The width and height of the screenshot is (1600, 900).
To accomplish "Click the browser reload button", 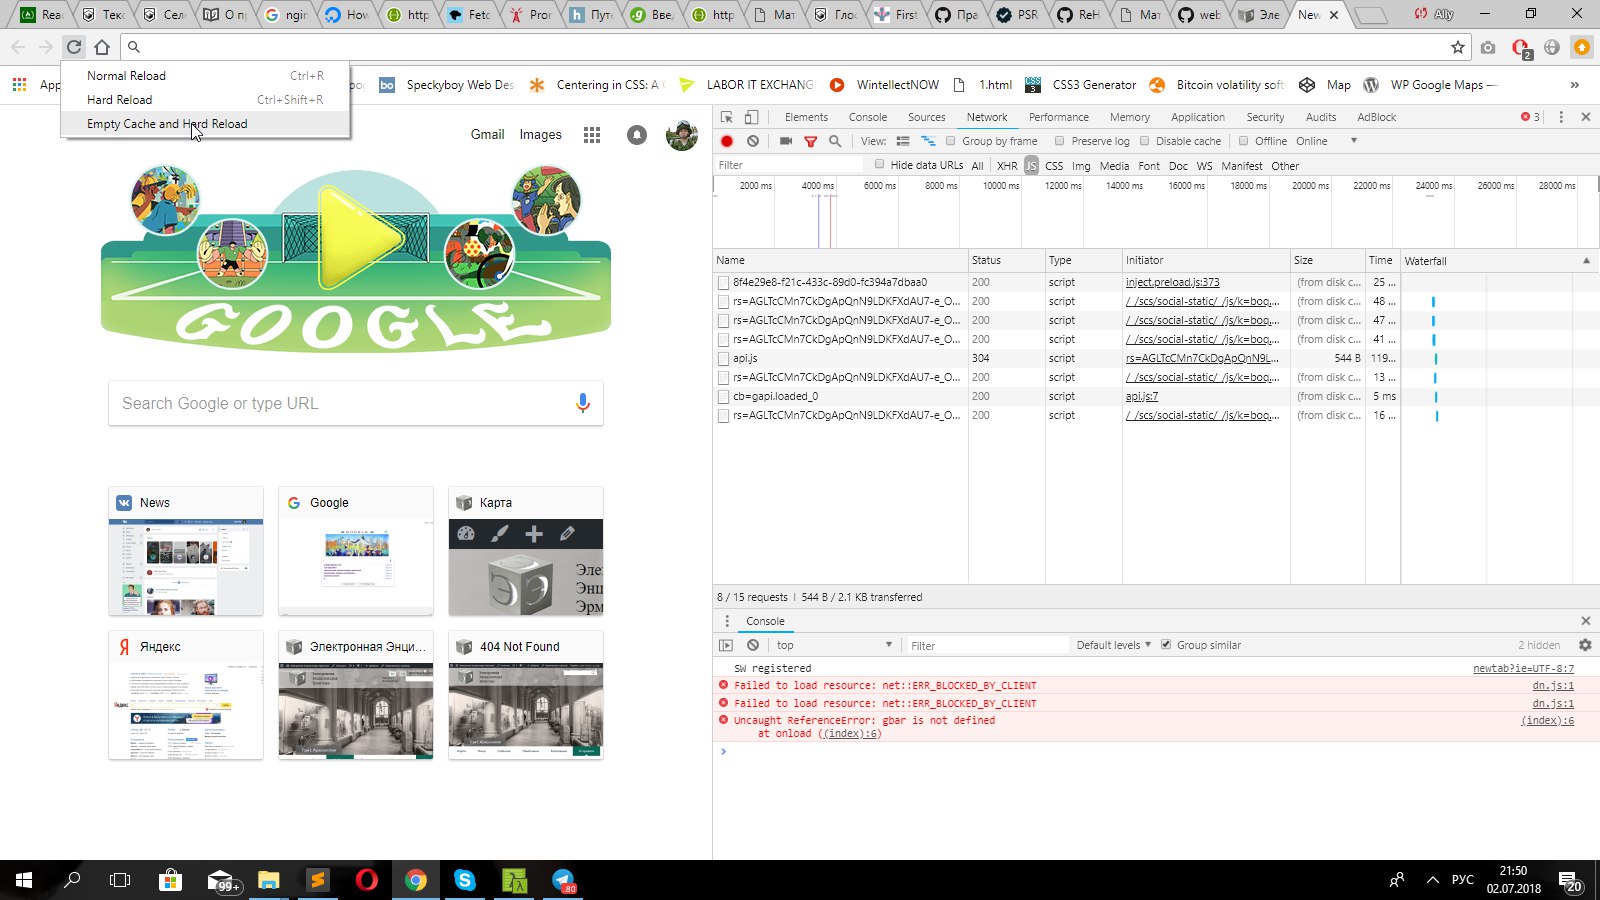I will point(74,47).
